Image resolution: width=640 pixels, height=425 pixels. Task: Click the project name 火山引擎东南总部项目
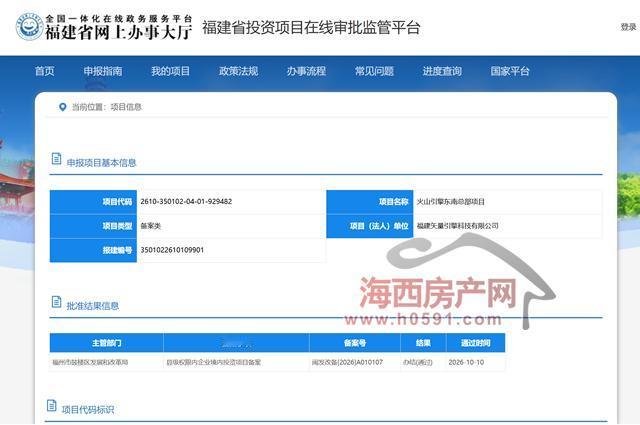click(451, 202)
